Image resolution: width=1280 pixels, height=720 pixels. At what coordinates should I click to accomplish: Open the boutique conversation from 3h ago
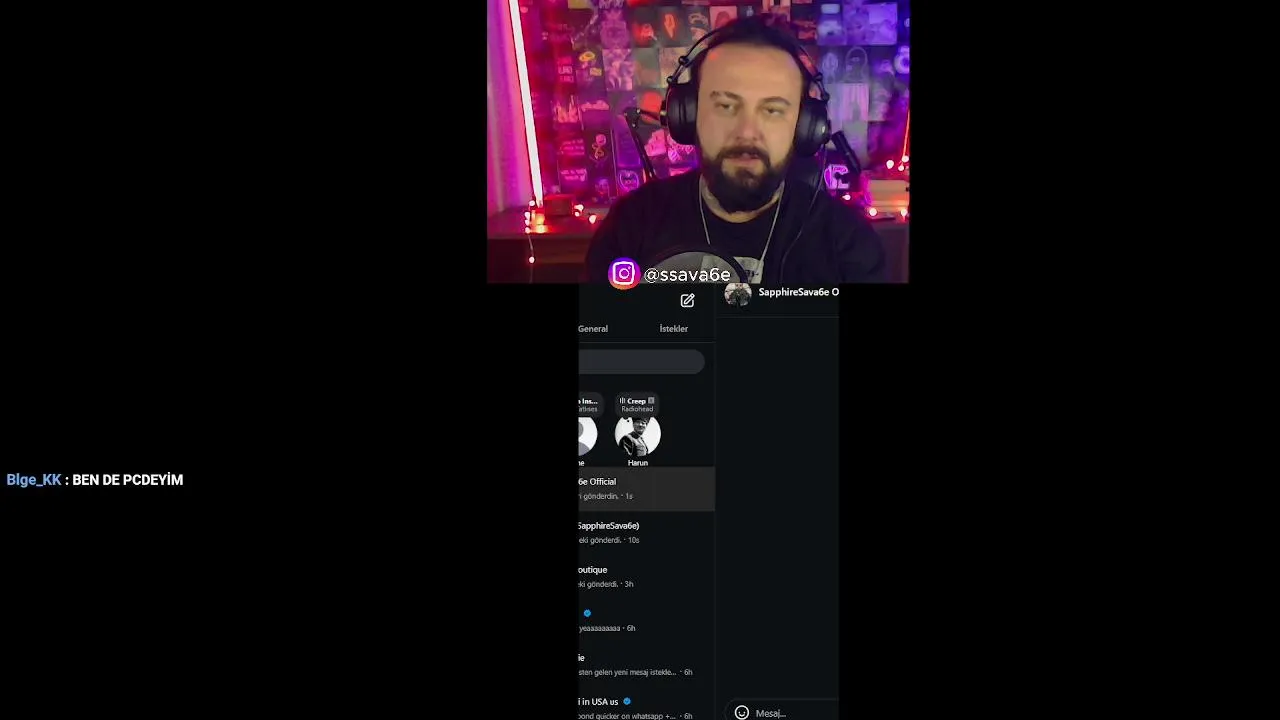(646, 576)
